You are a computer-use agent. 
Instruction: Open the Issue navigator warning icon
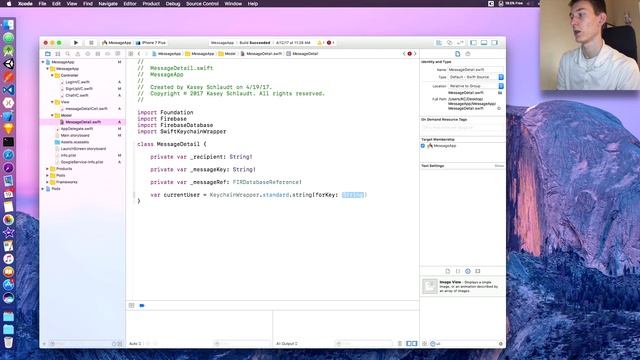[78, 54]
